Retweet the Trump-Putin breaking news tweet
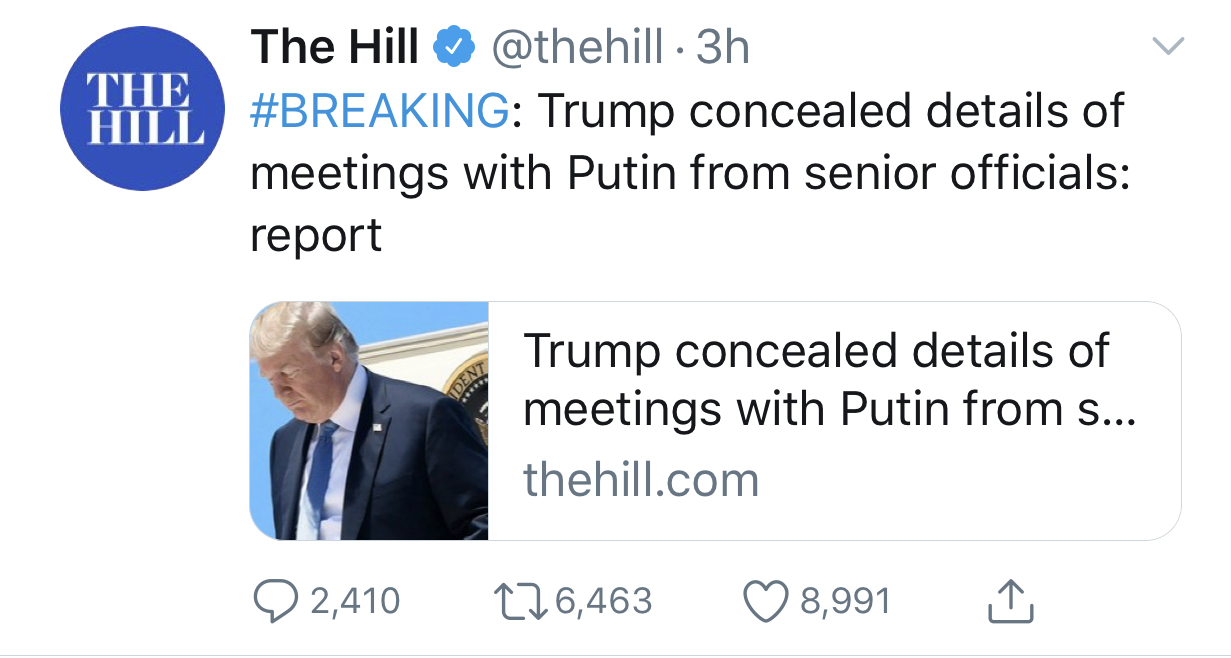Viewport: 1231px width, 658px height. pos(518,600)
